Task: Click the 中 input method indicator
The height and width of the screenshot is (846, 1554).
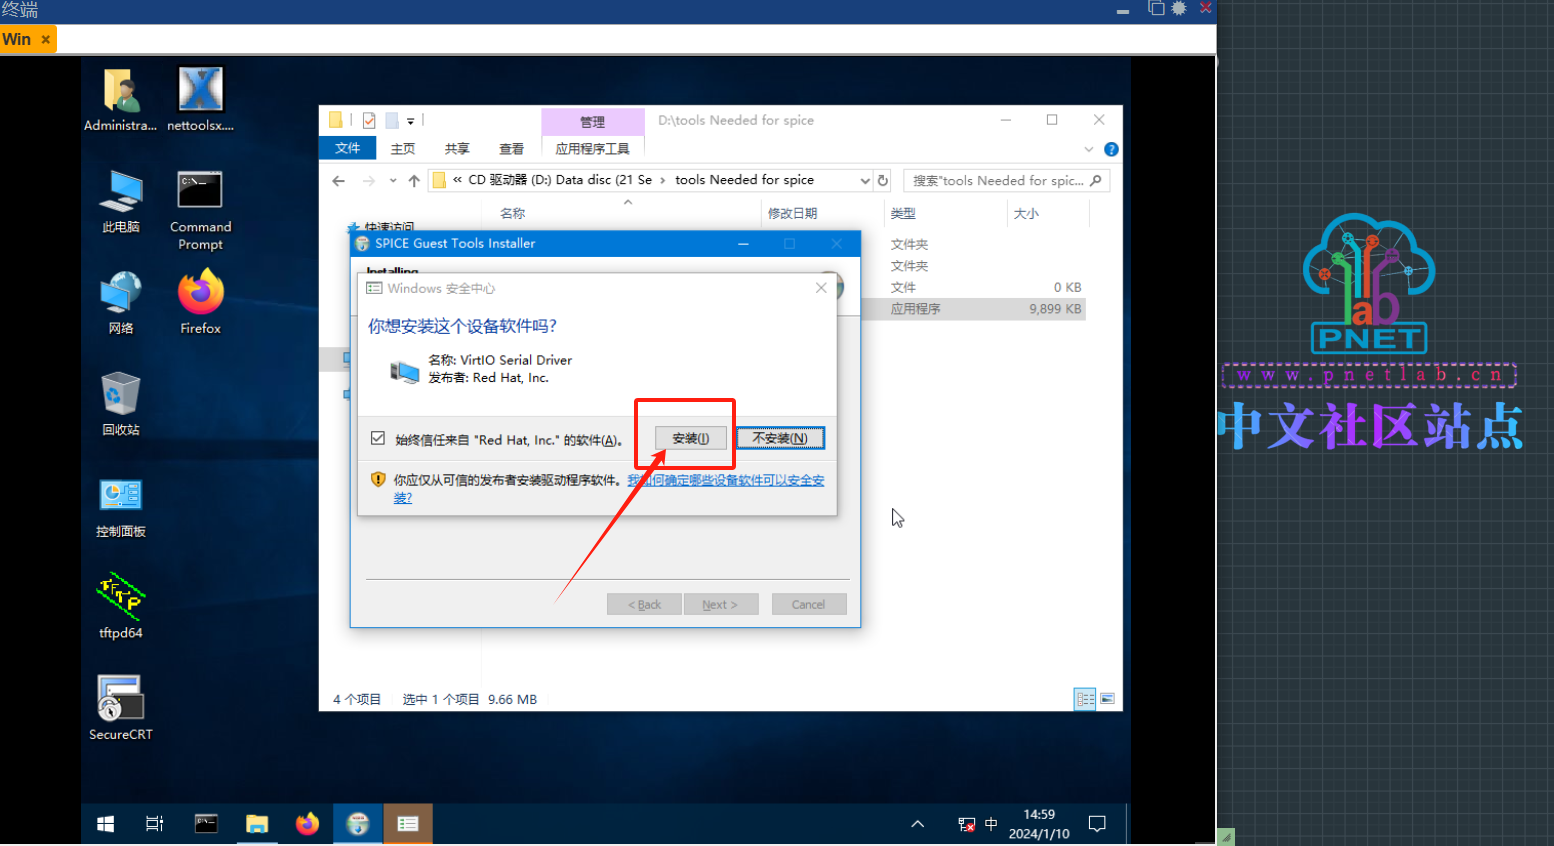Action: (991, 824)
